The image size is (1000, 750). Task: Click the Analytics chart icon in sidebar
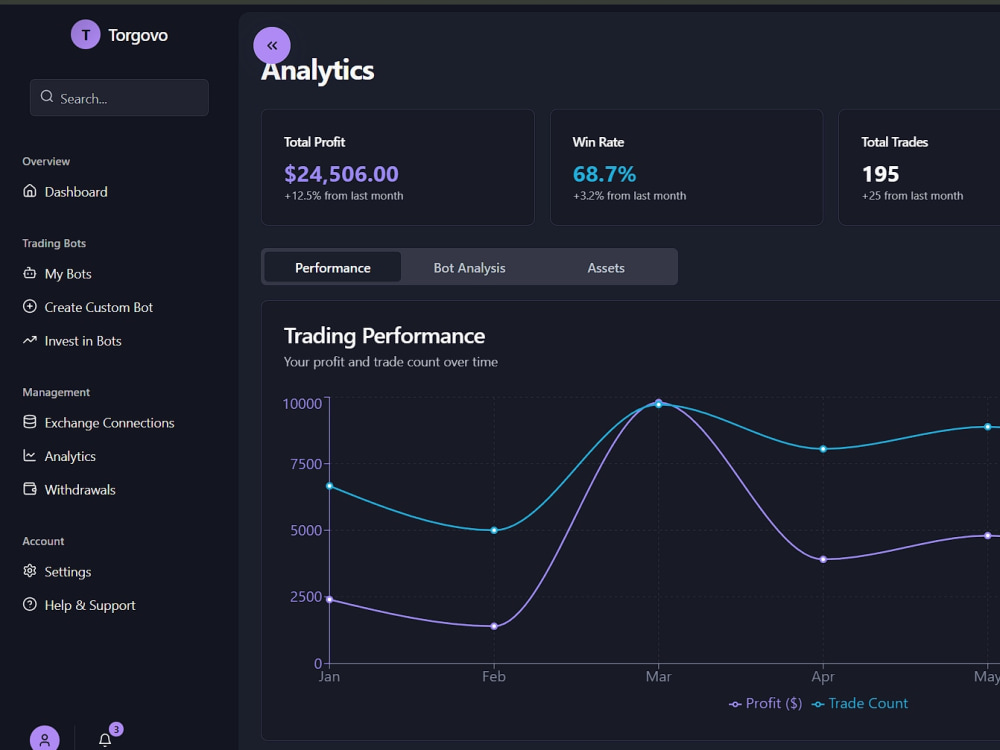[x=29, y=455]
